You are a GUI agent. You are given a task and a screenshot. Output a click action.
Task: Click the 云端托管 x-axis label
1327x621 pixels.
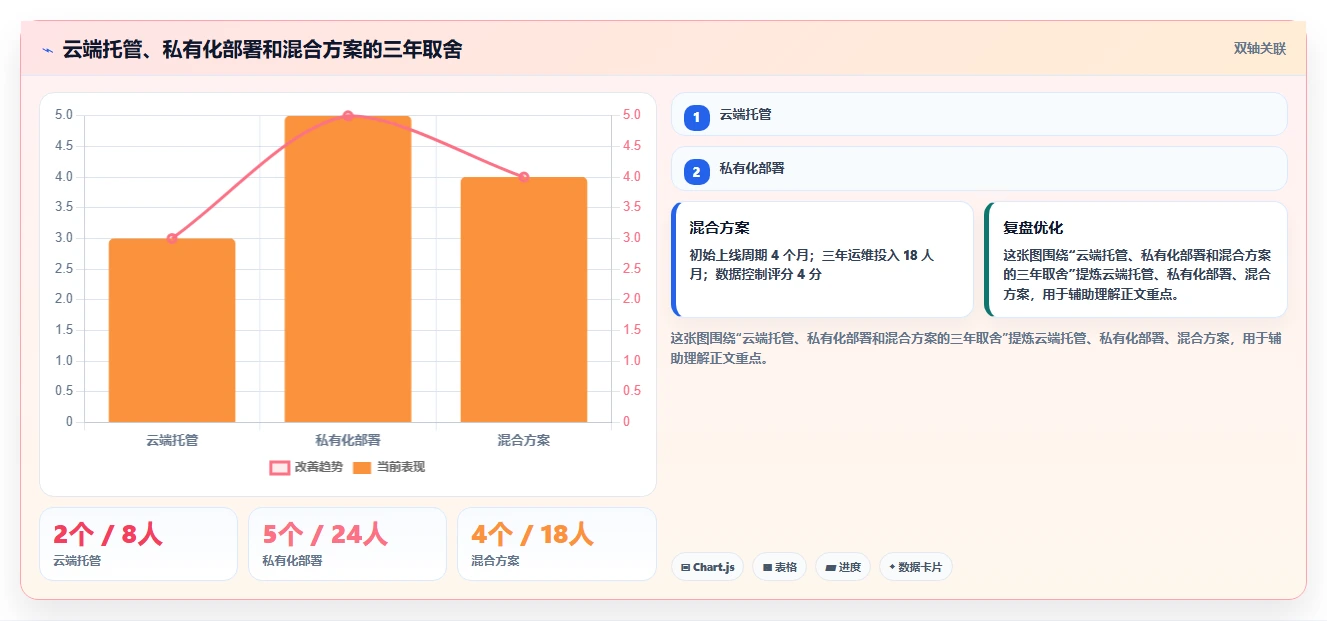point(172,440)
